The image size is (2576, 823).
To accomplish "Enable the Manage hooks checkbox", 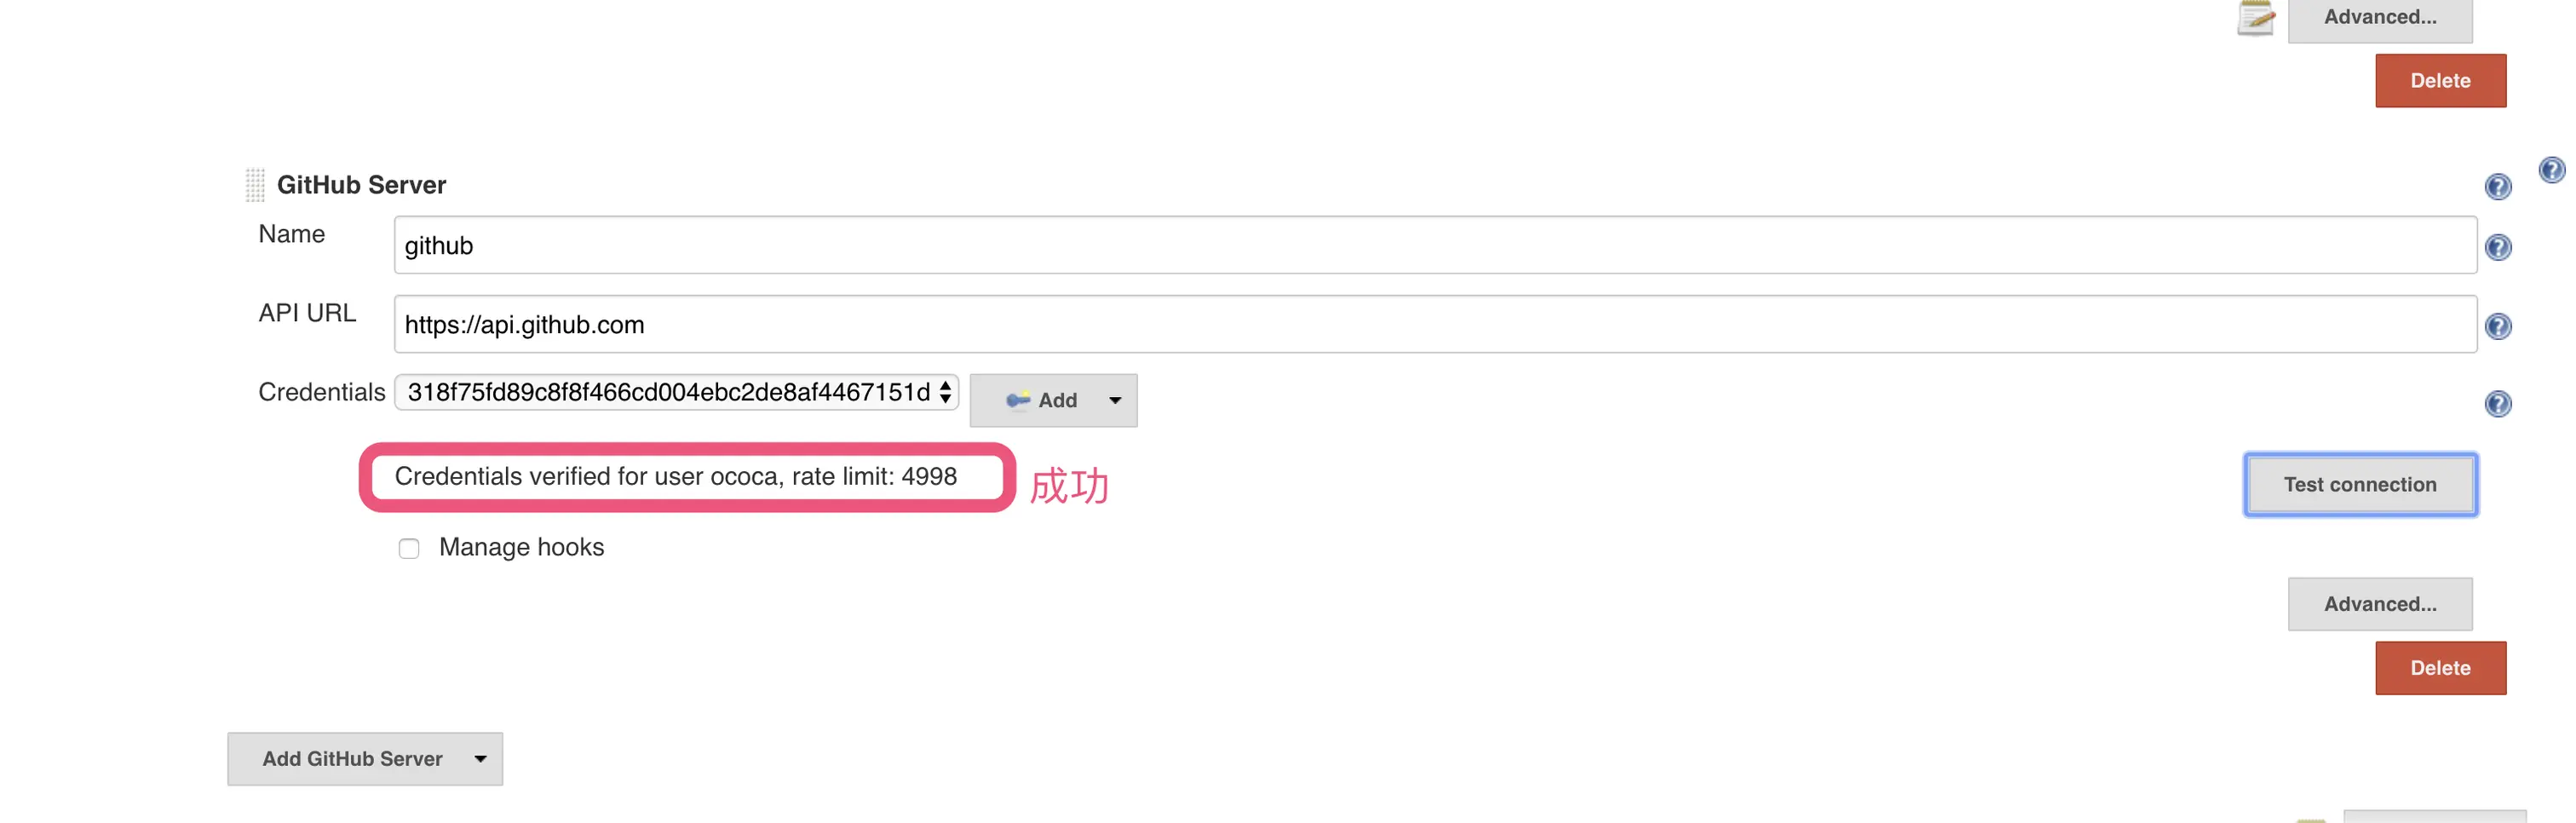I will coord(409,548).
